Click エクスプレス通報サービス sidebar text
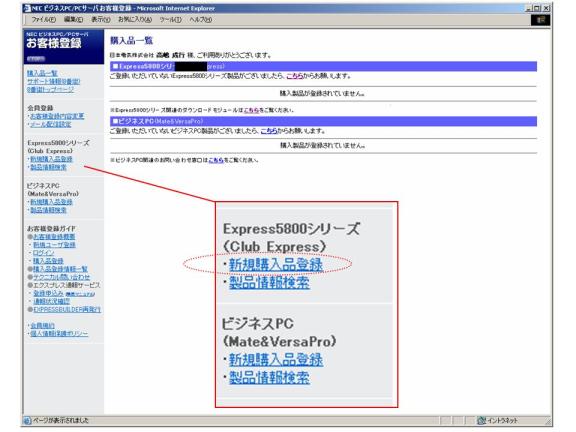This screenshot has height=432, width=576. pyautogui.click(x=66, y=285)
